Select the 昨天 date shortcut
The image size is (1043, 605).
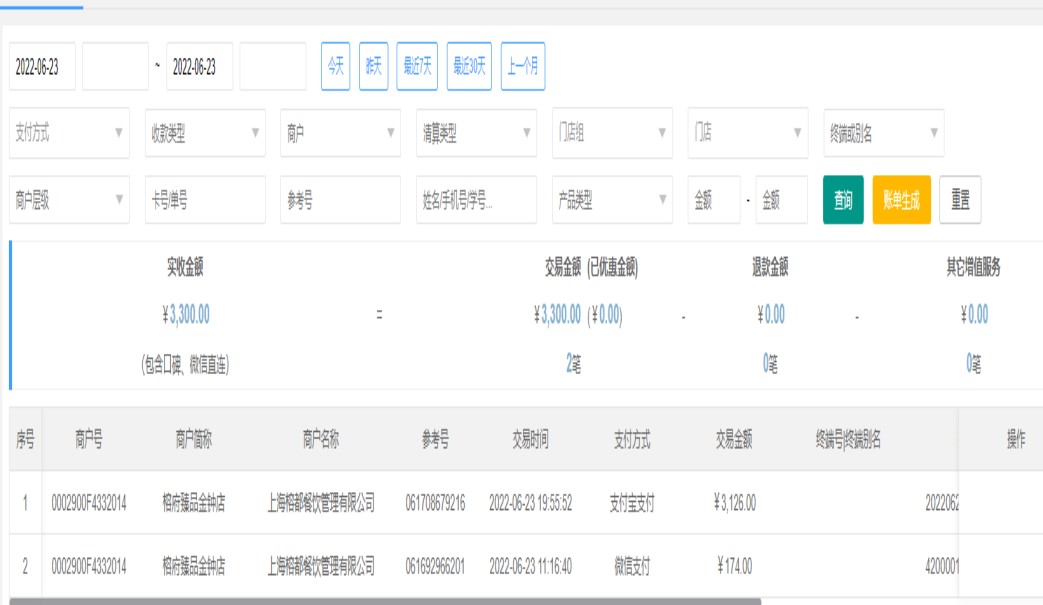[x=373, y=67]
